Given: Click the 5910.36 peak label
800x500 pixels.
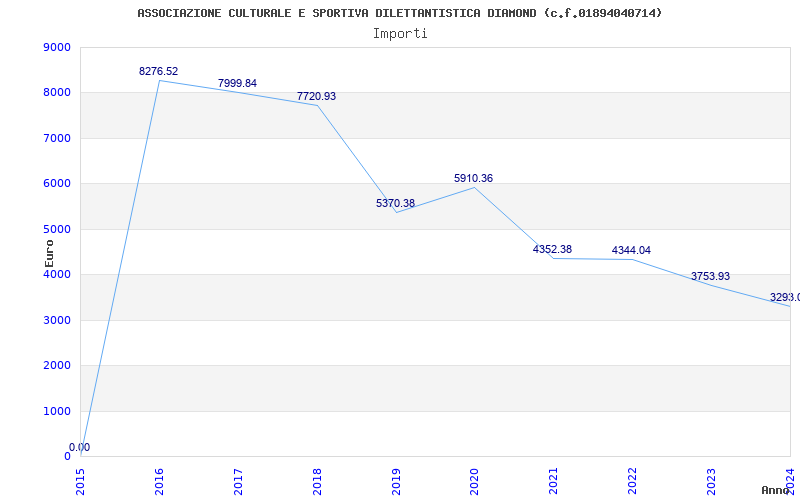Looking at the screenshot, I should 473,179.
